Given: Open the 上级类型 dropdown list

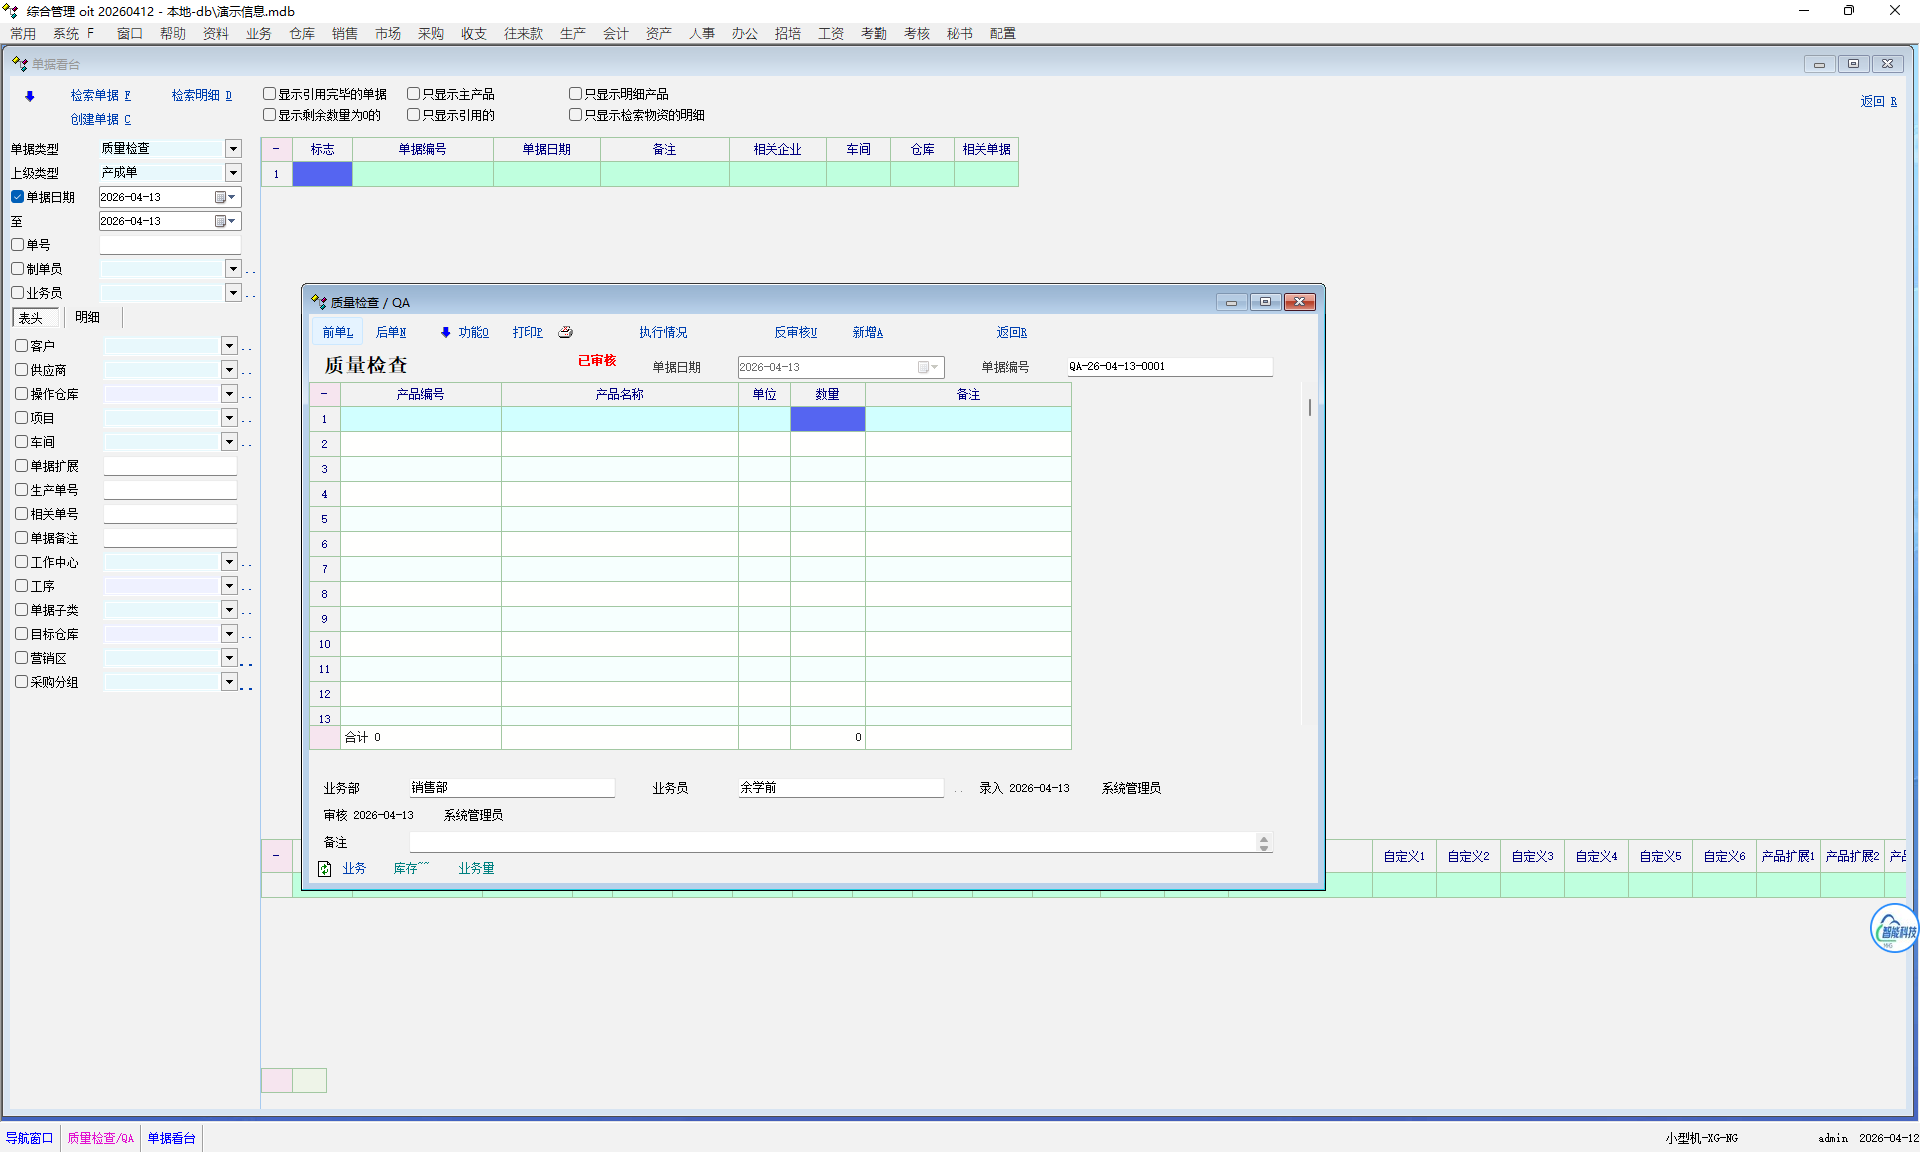Looking at the screenshot, I should coord(233,173).
